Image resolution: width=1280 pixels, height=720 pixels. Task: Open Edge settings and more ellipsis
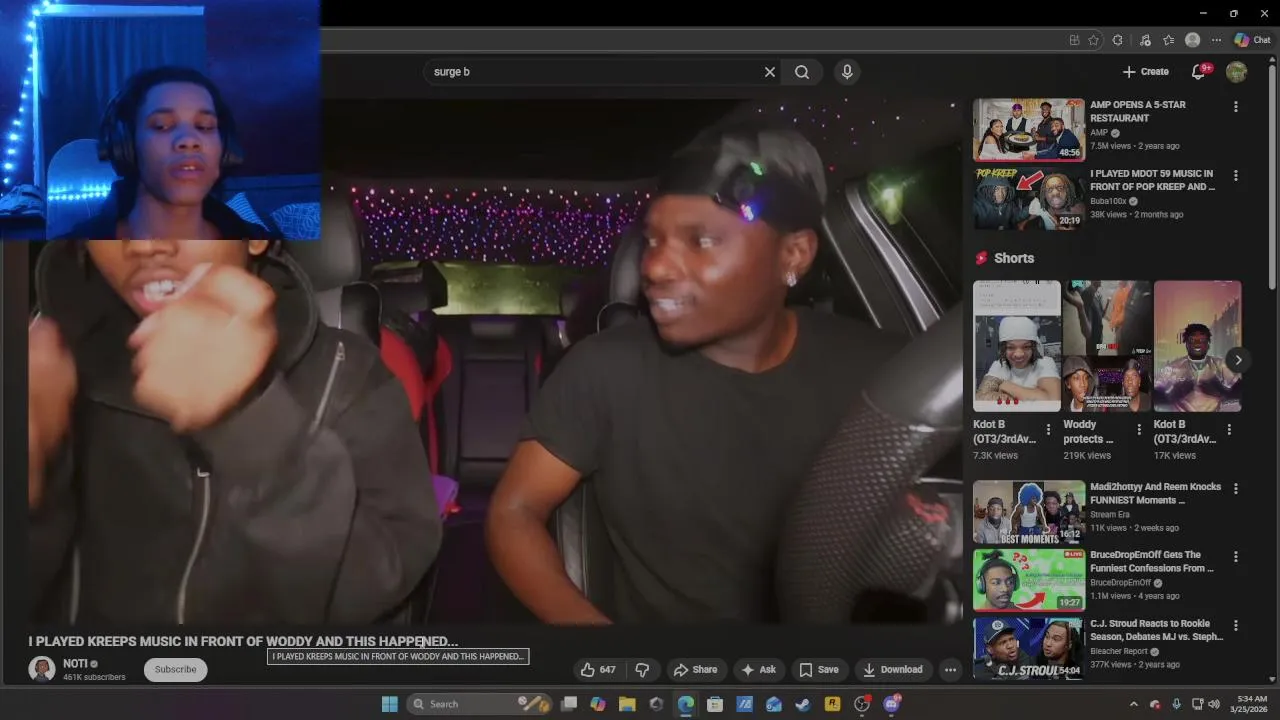tap(1216, 40)
